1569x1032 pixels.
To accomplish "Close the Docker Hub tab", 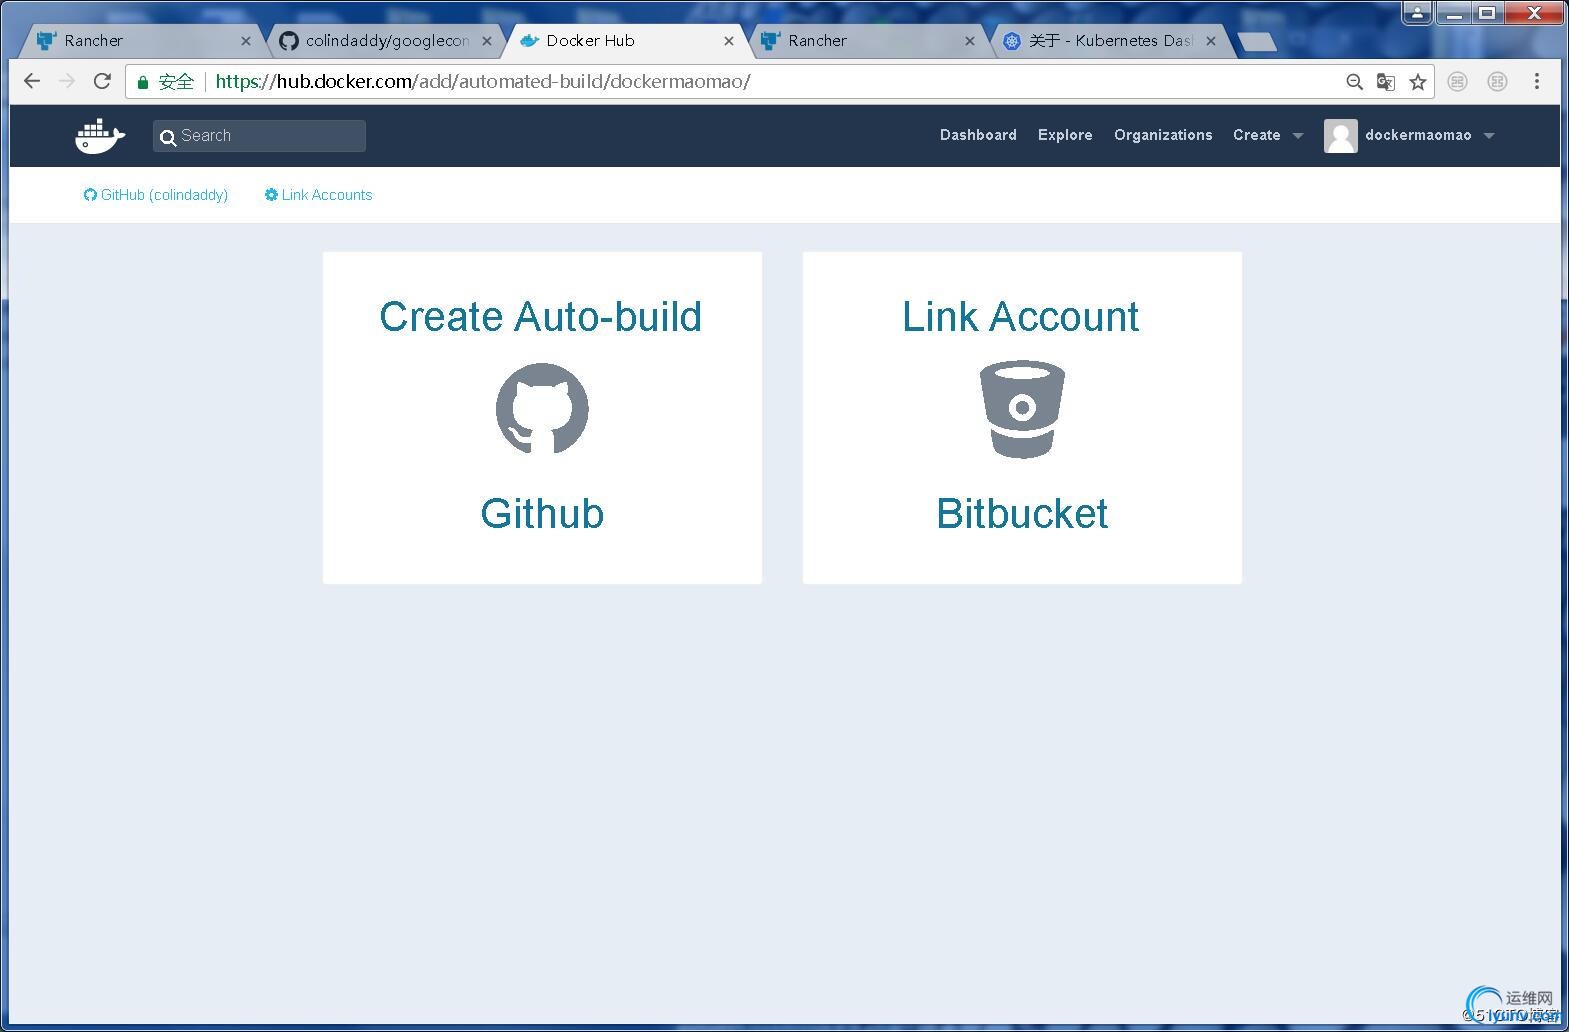I will pyautogui.click(x=729, y=41).
